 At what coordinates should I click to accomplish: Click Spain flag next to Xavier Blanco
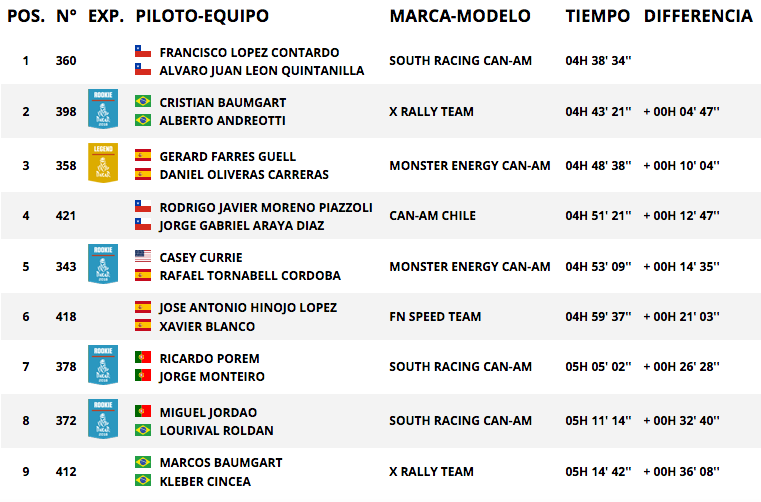point(143,325)
